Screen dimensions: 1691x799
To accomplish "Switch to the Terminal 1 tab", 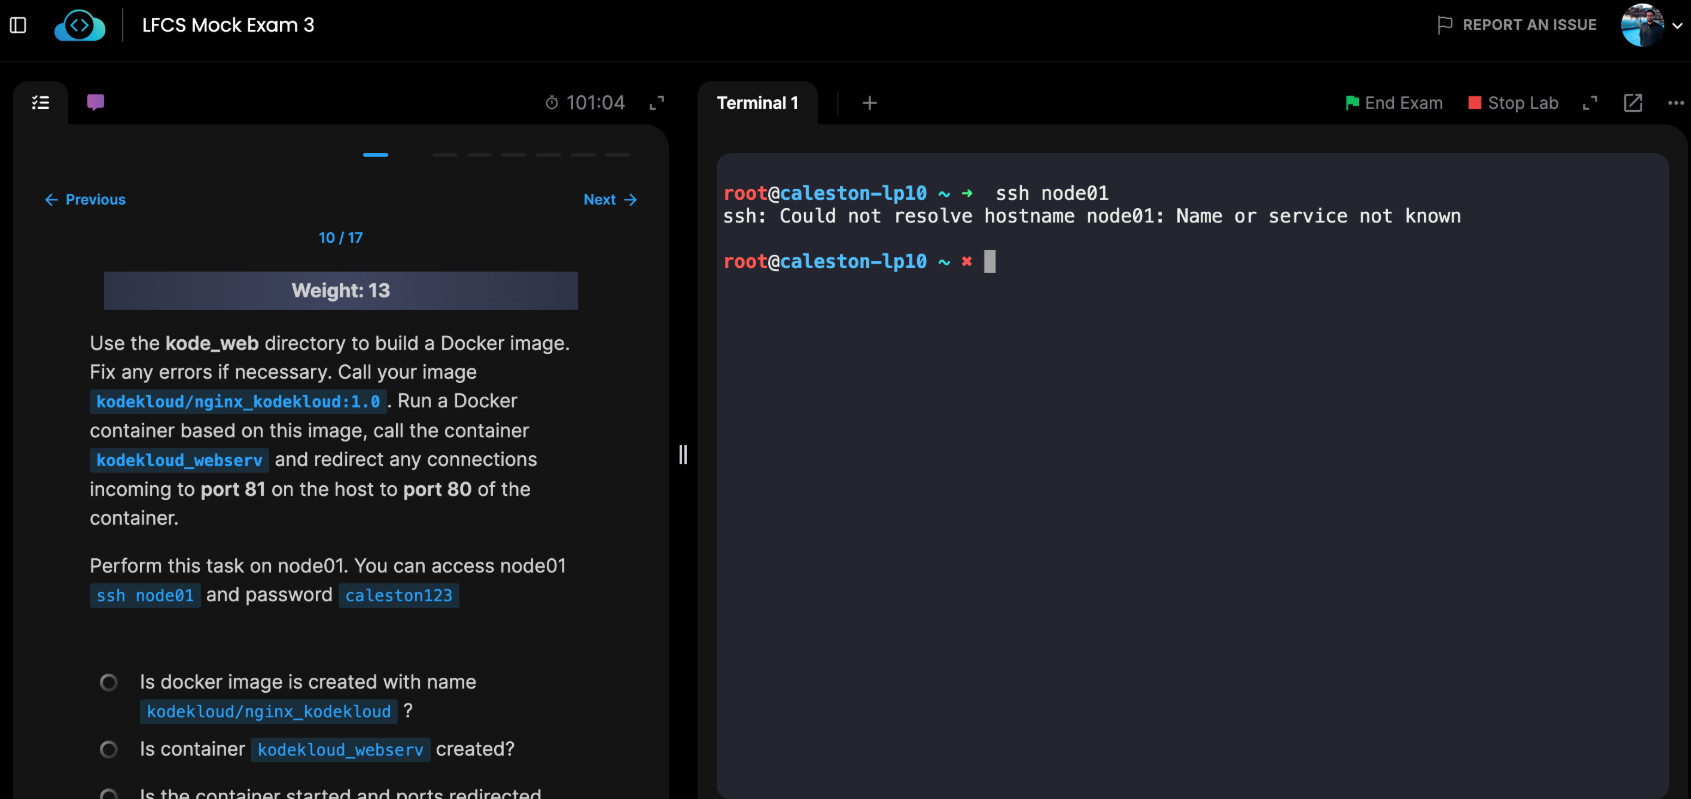I will coord(757,103).
